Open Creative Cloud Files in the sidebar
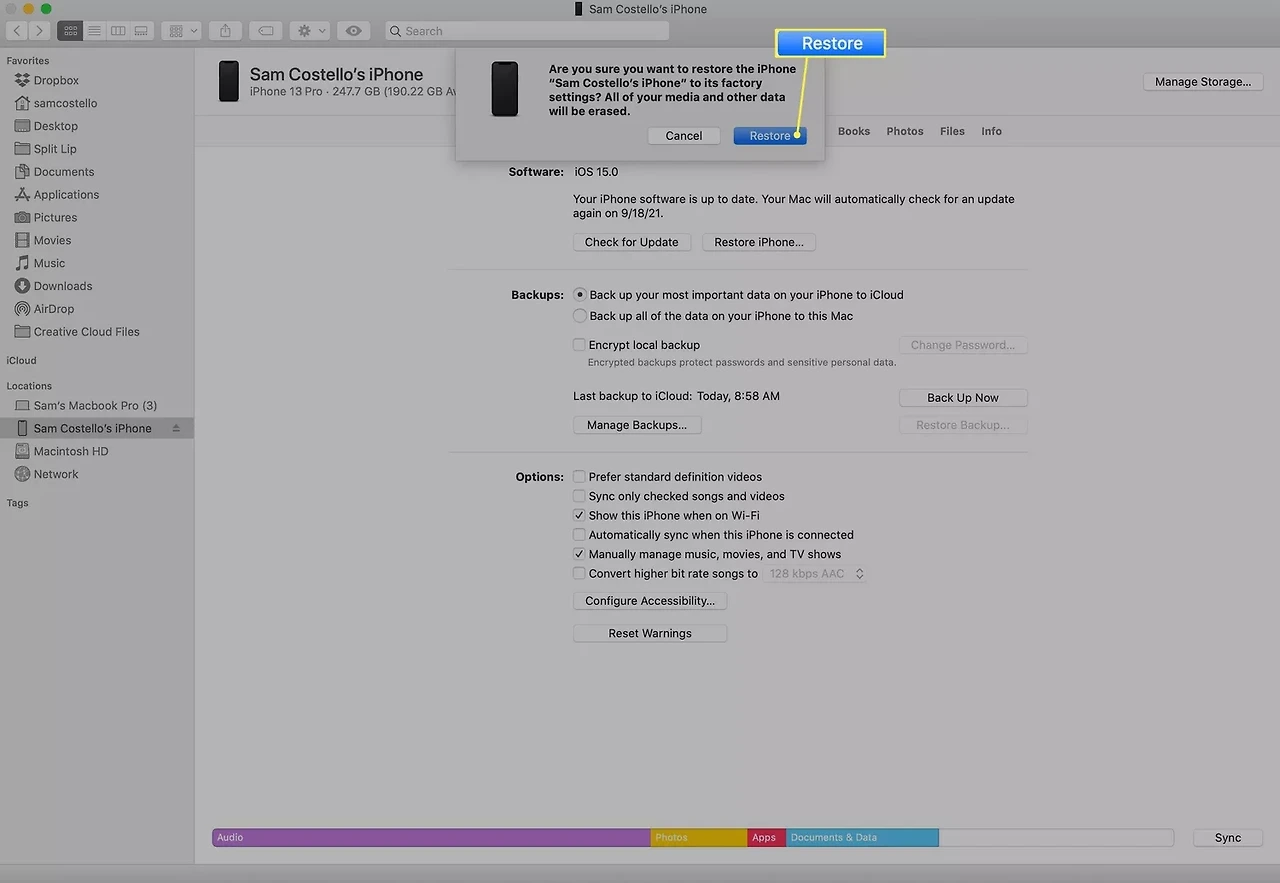 [x=86, y=332]
